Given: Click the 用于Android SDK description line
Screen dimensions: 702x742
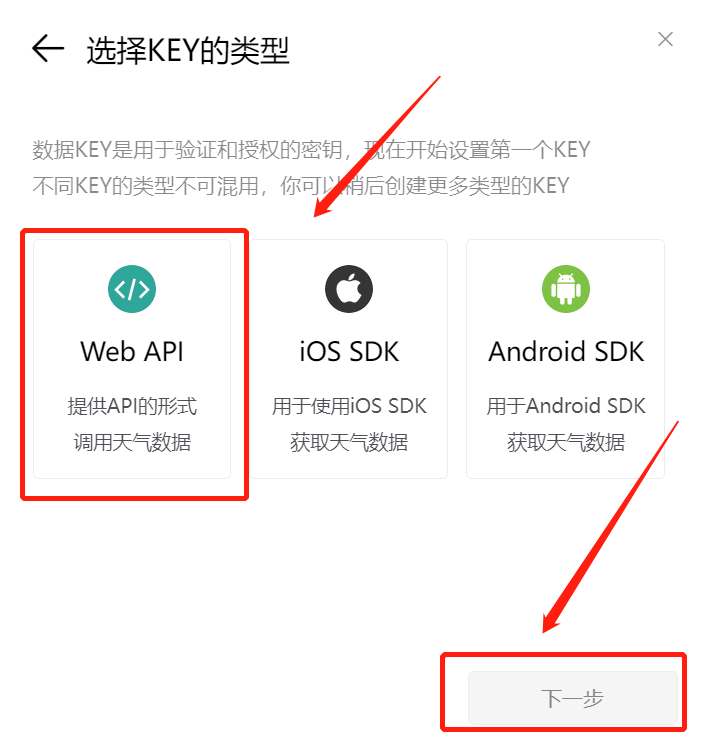Looking at the screenshot, I should (x=566, y=406).
